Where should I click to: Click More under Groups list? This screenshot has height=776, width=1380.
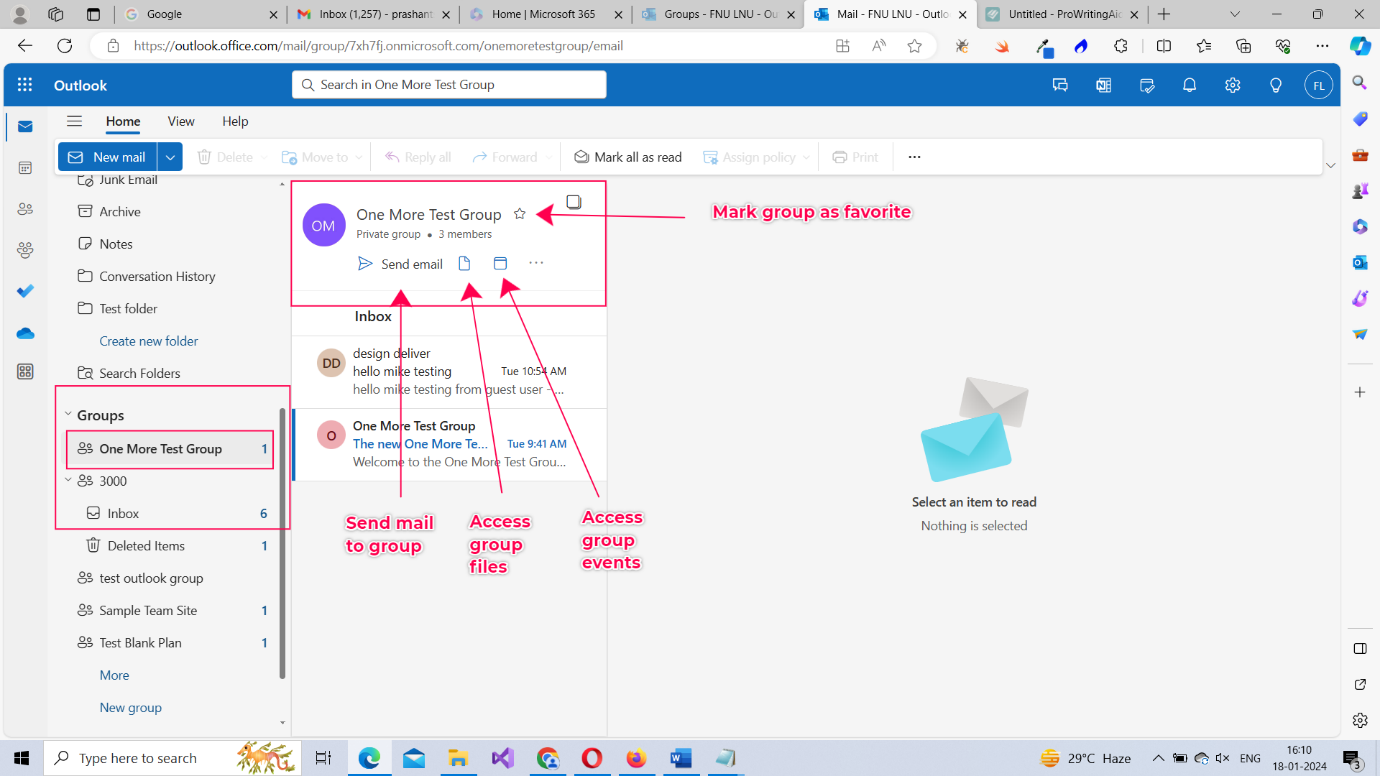(114, 675)
